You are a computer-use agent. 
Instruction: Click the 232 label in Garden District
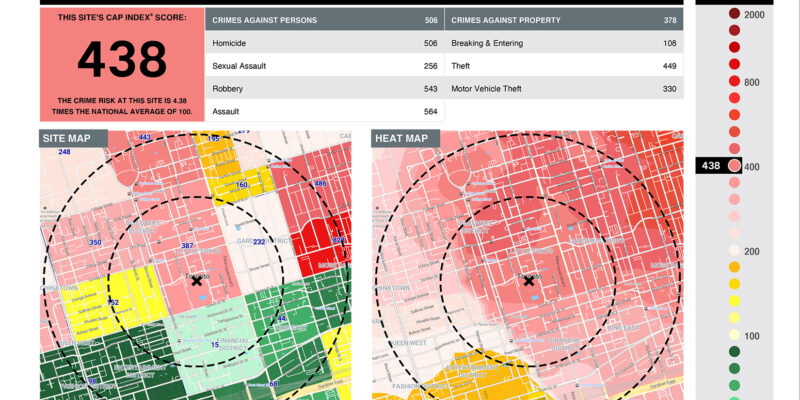pos(259,243)
